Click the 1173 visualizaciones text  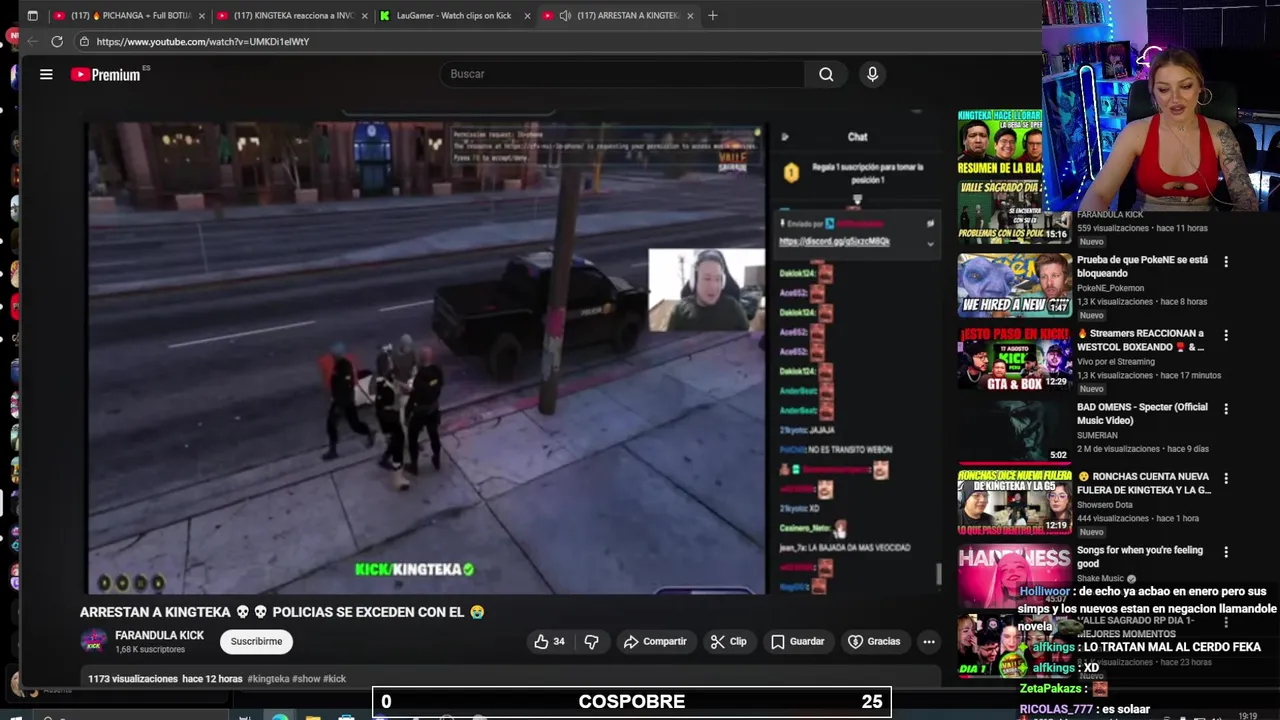point(133,679)
